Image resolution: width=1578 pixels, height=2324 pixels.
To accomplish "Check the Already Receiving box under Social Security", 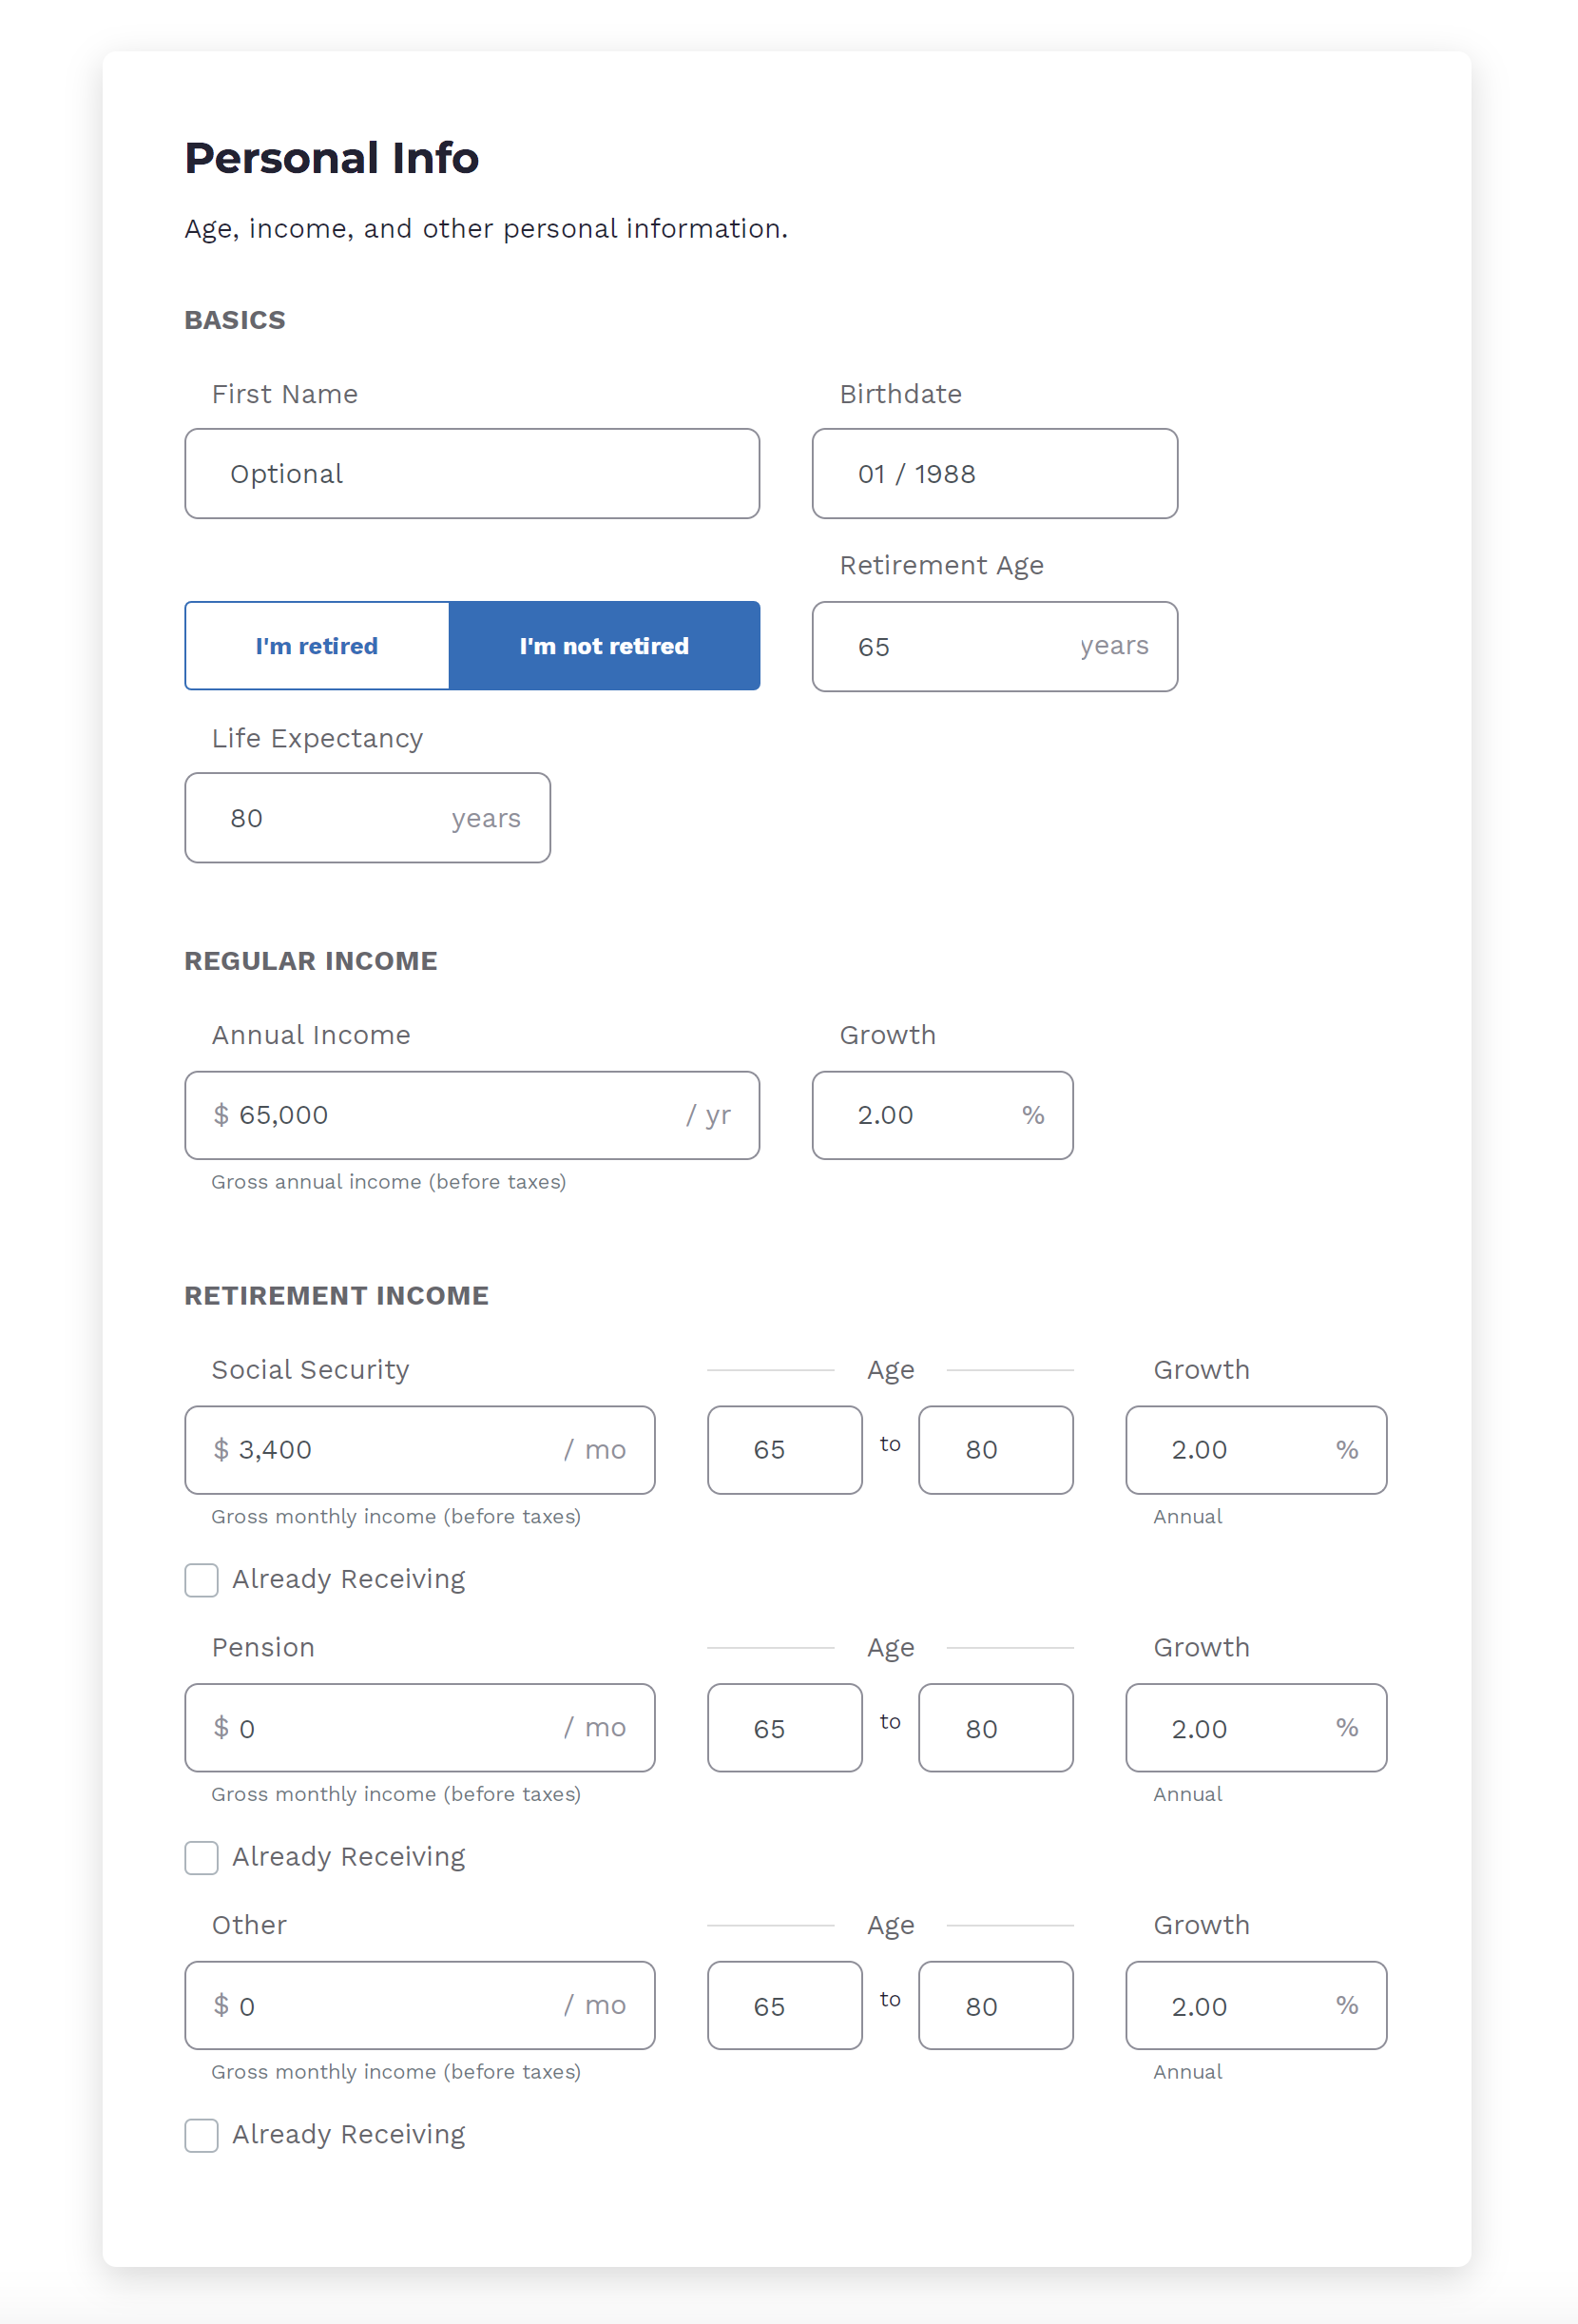I will pos(201,1580).
